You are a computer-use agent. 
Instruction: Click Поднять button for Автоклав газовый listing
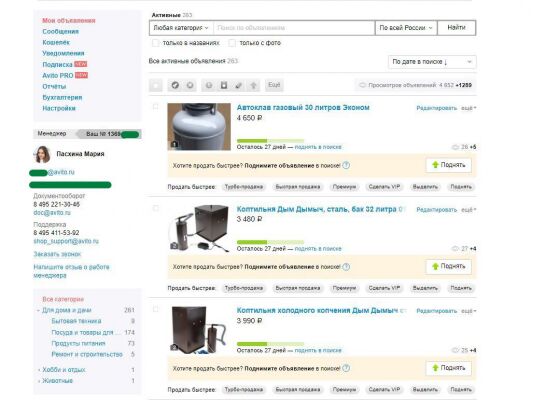448,165
